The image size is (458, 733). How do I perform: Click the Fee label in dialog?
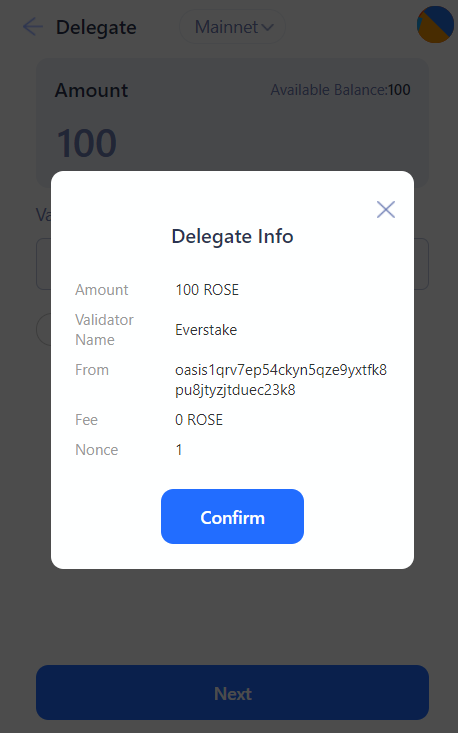pyautogui.click(x=86, y=420)
